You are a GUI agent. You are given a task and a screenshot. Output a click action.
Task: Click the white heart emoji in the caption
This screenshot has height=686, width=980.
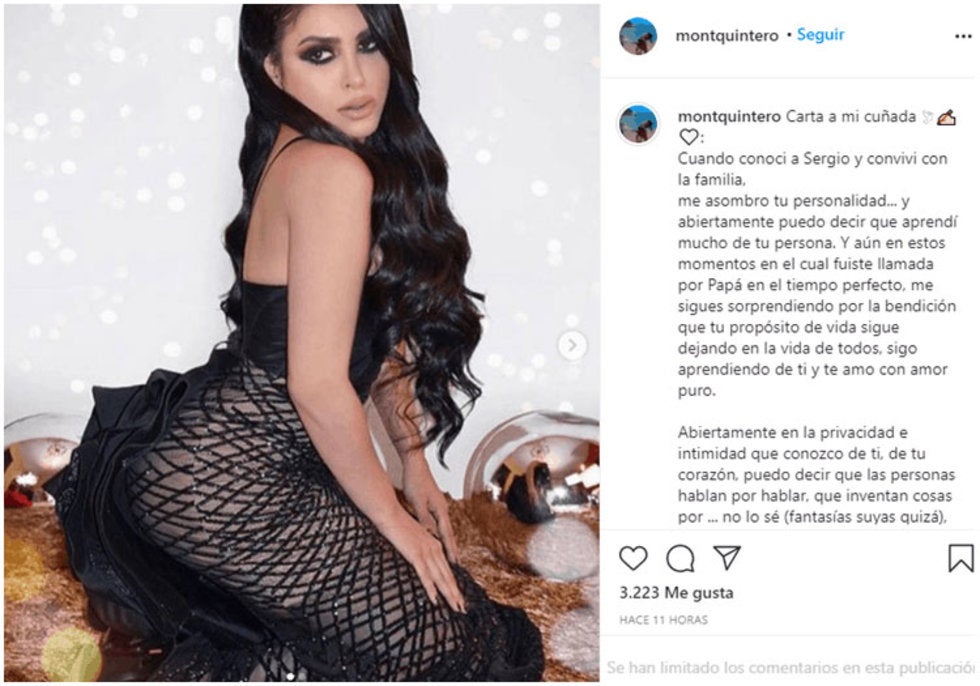688,137
